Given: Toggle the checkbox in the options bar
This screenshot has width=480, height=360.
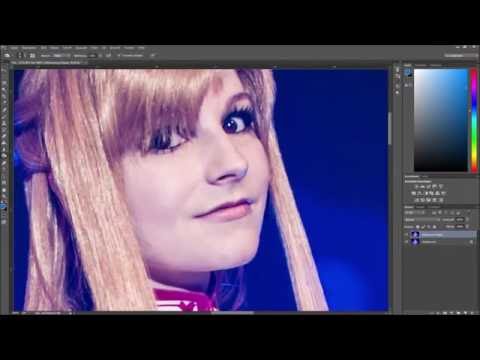Looking at the screenshot, I should (119, 55).
